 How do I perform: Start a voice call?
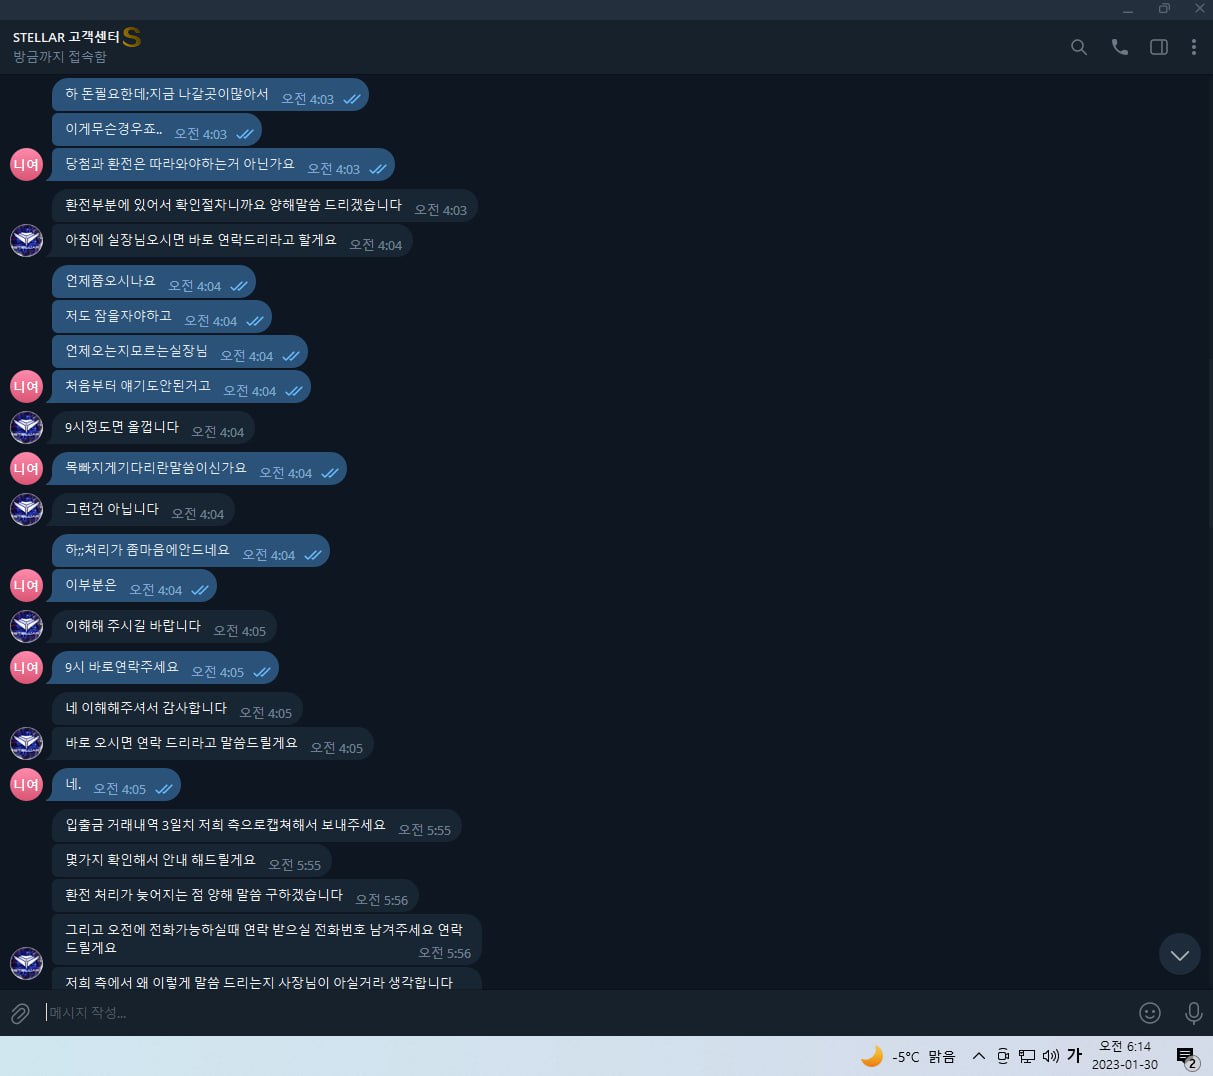pos(1119,47)
